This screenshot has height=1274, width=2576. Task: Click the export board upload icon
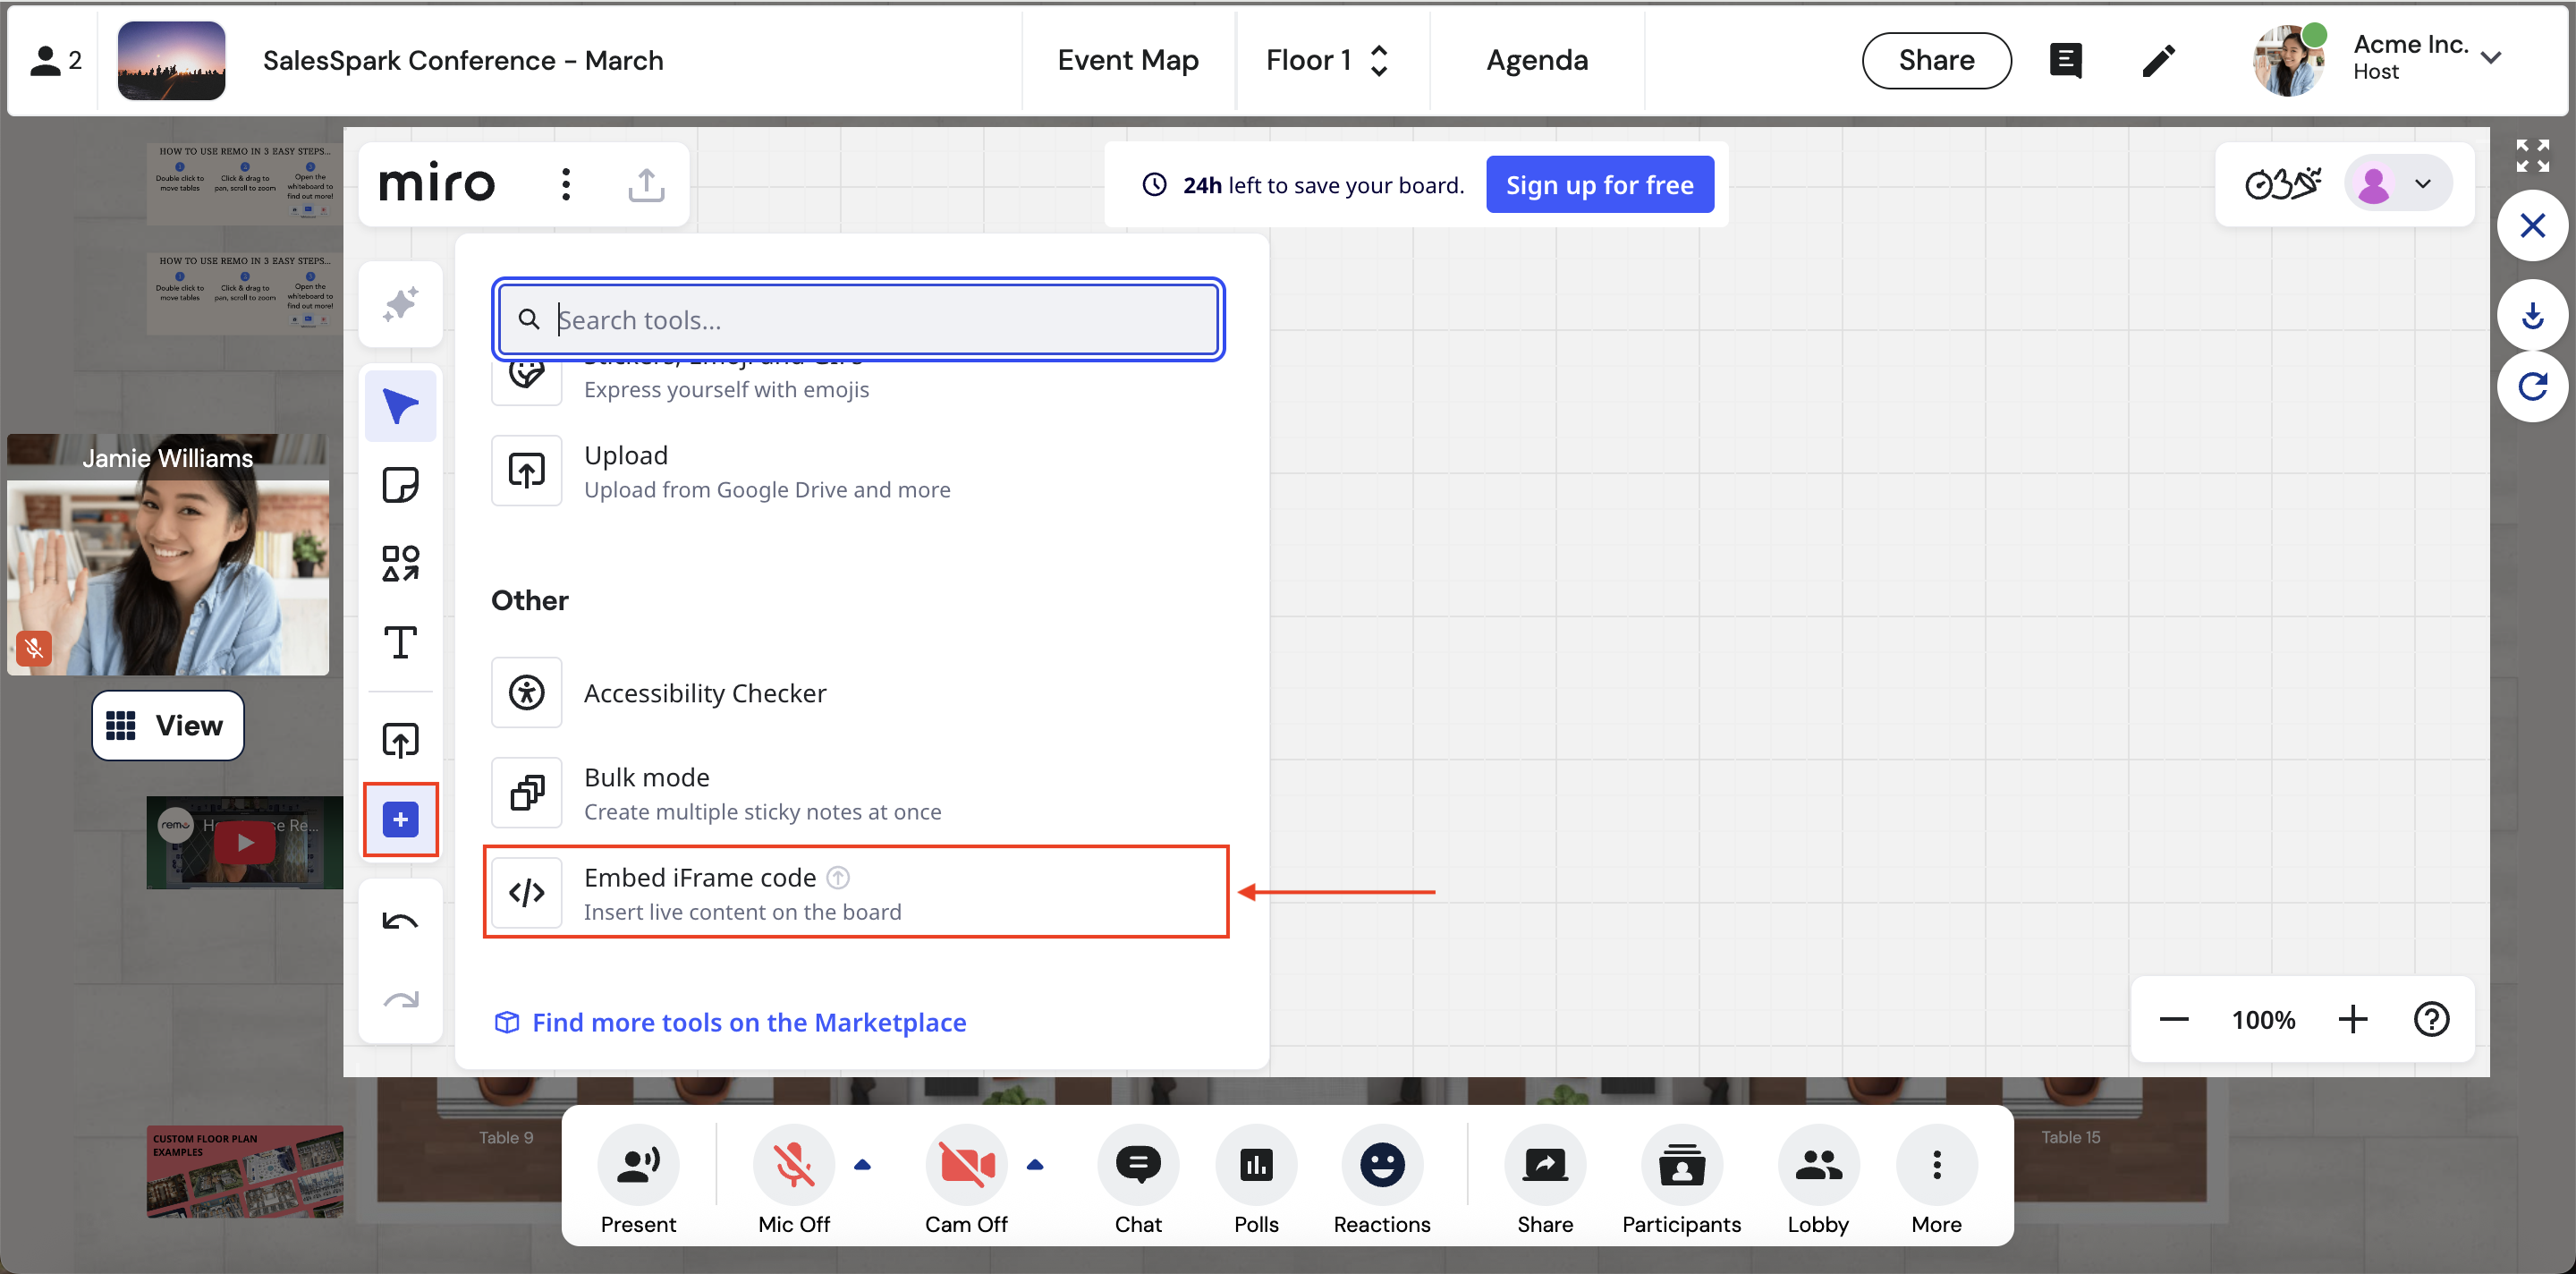646,184
